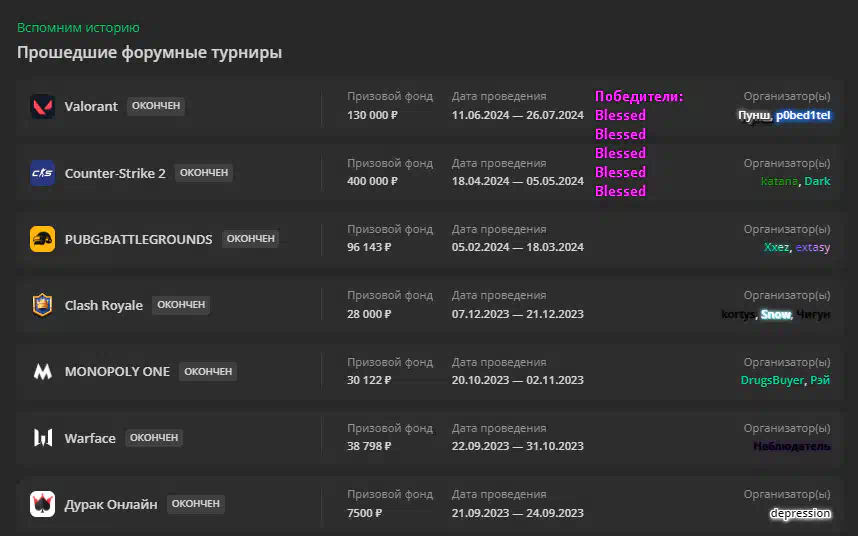Open organizer profile Наблюдатель
858x536 pixels.
[x=792, y=446]
